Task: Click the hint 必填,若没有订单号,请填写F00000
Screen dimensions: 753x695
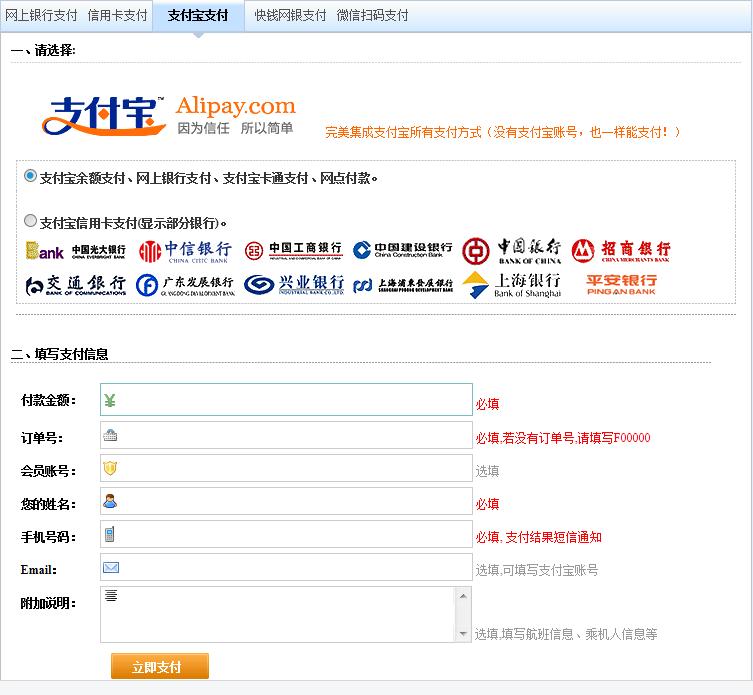Action: pyautogui.click(x=563, y=438)
